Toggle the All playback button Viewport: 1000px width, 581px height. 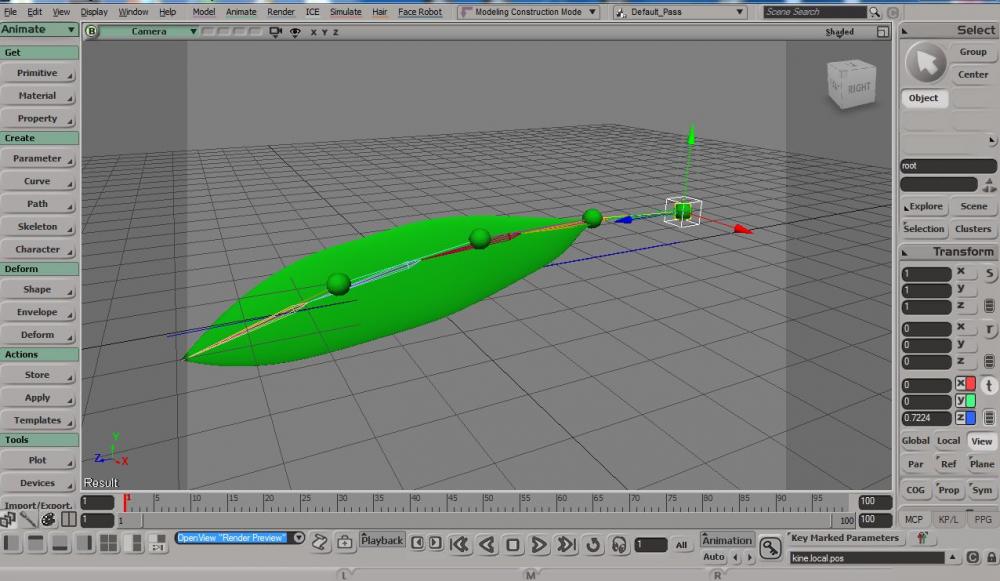(681, 545)
